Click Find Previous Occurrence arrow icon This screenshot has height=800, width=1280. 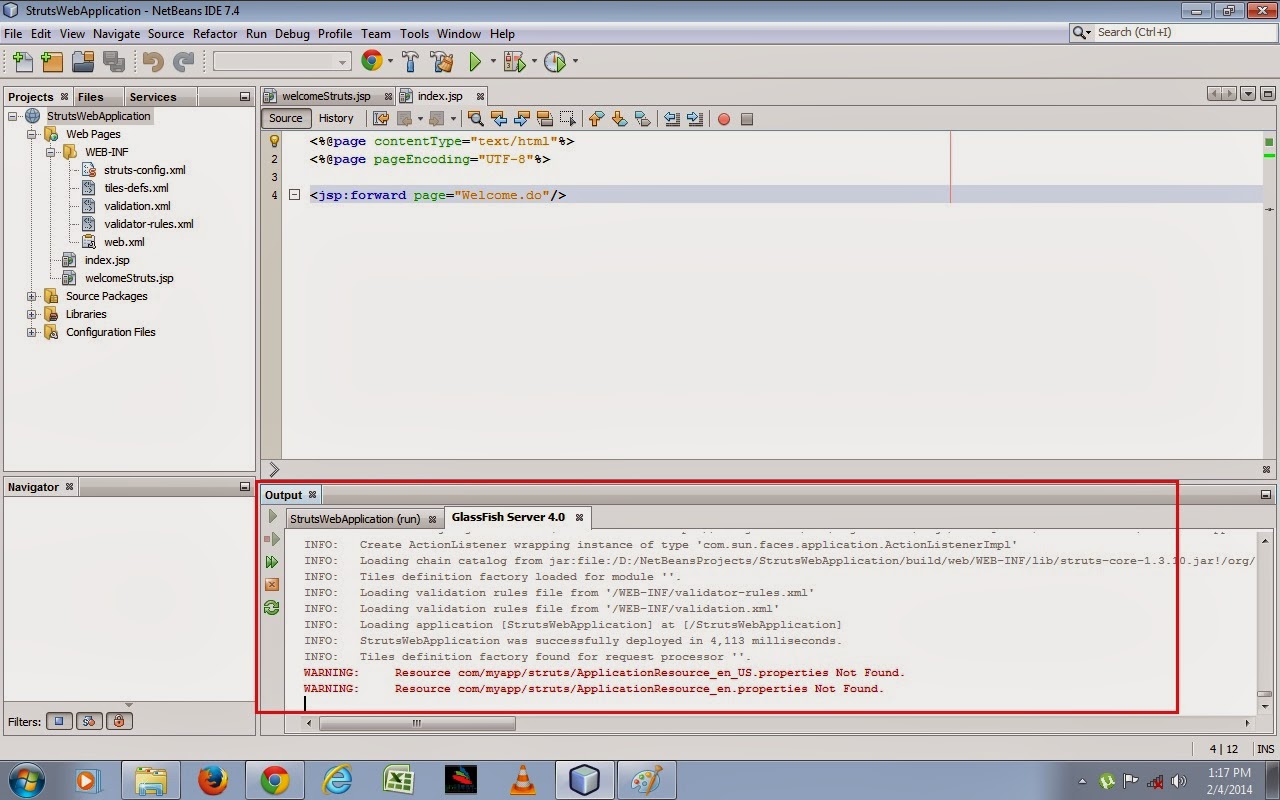pyautogui.click(x=498, y=119)
